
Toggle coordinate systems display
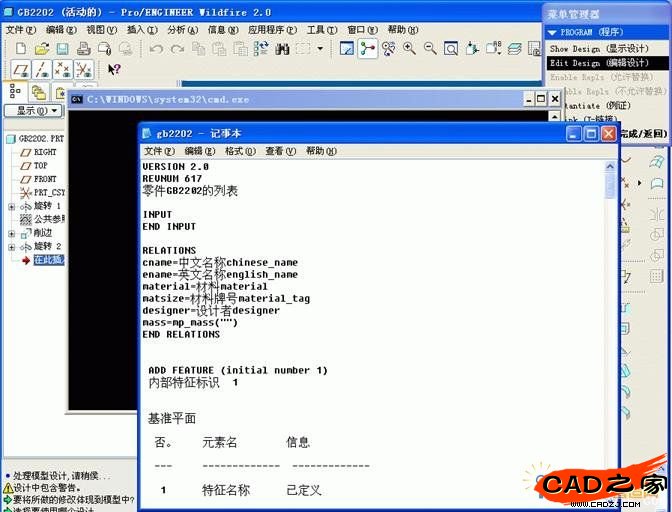point(84,69)
